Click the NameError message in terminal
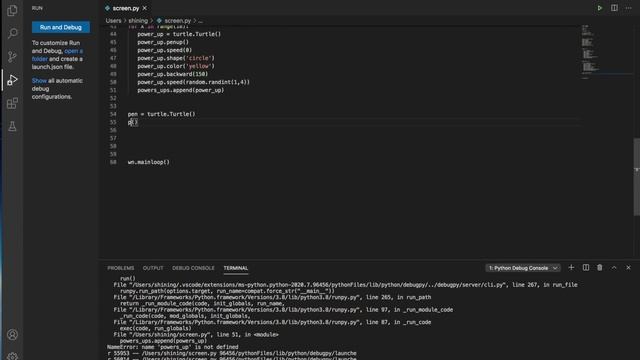The width and height of the screenshot is (640, 360). point(173,347)
